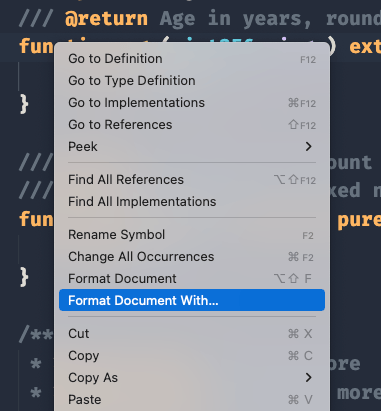
Task: Pick Go to References option
Action: click(x=192, y=125)
